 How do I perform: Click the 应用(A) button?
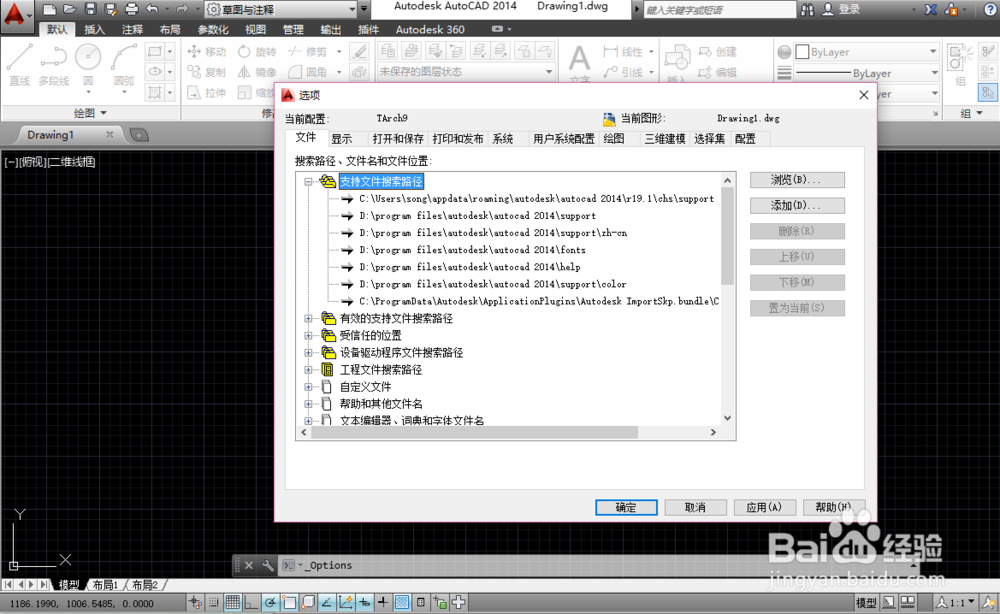pyautogui.click(x=765, y=508)
